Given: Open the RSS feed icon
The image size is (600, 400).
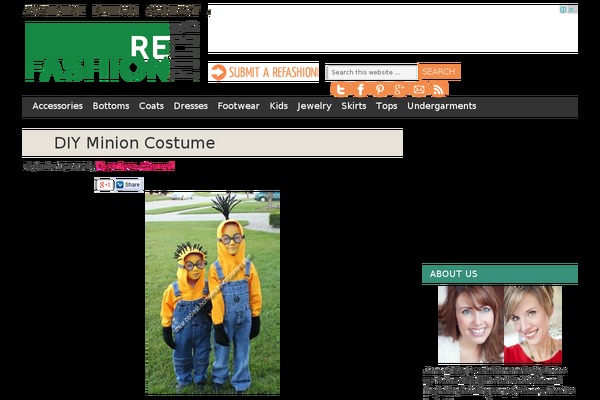Looking at the screenshot, I should tap(439, 90).
